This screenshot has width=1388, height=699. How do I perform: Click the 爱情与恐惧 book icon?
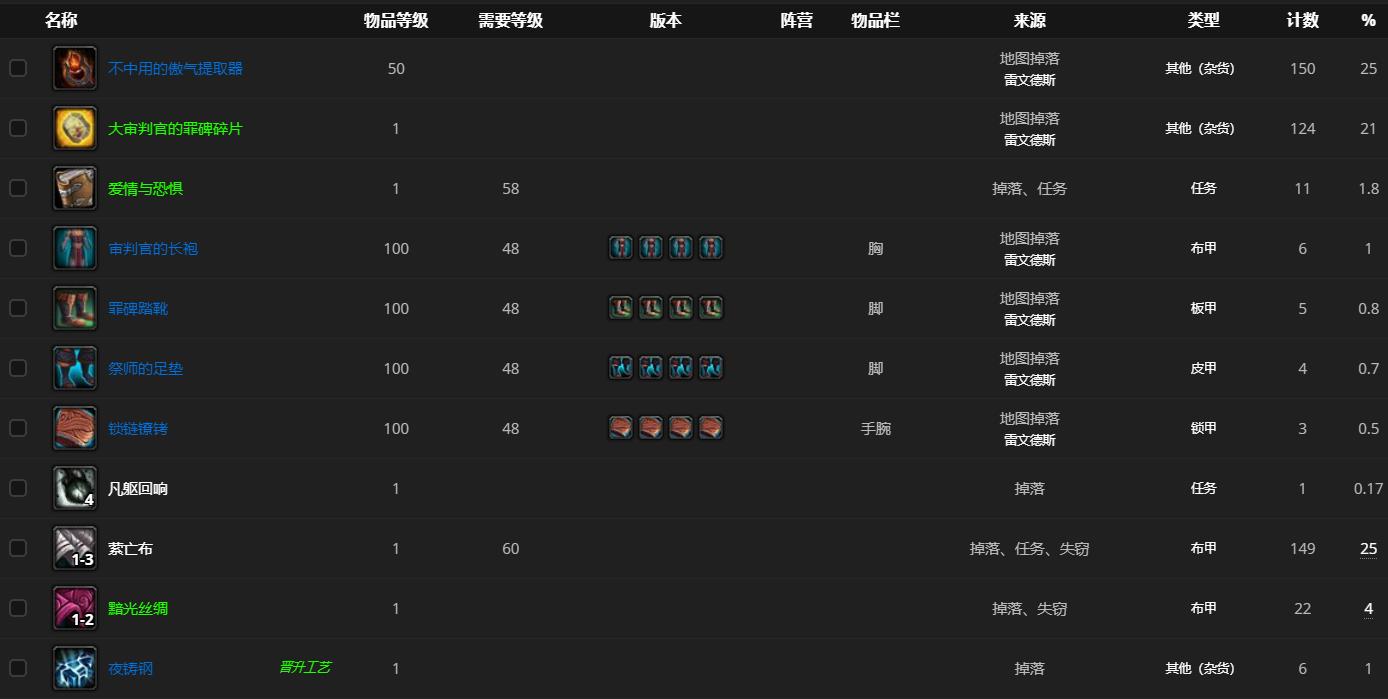[x=75, y=188]
